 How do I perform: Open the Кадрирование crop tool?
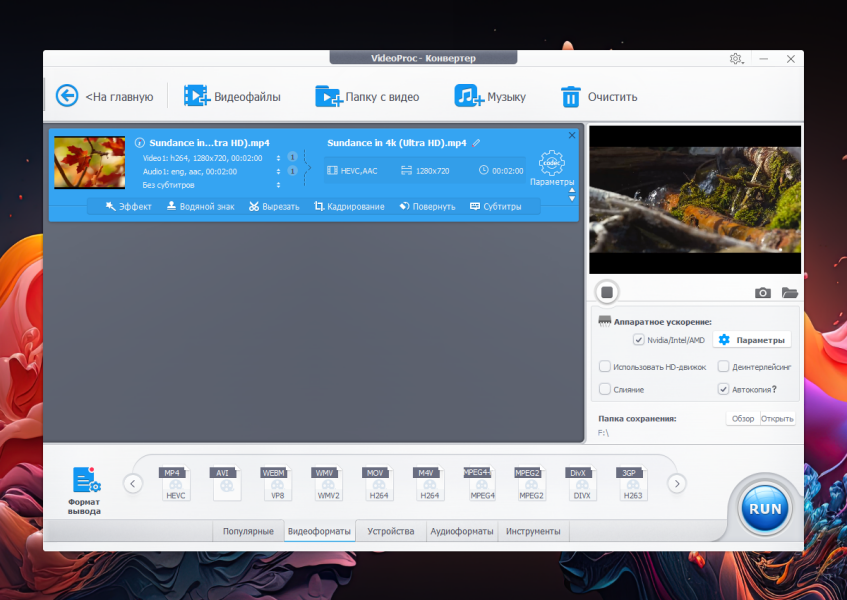point(349,206)
